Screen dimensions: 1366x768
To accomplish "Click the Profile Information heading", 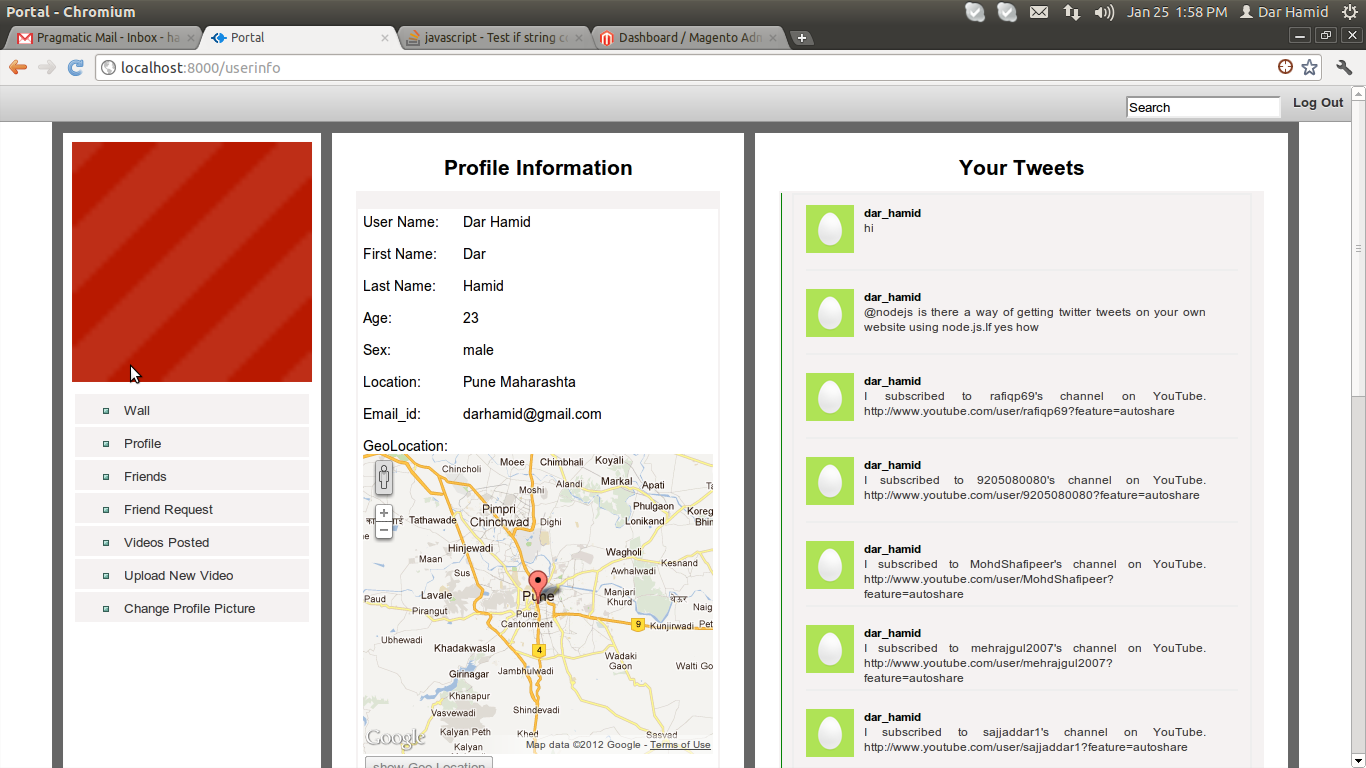I will [538, 168].
